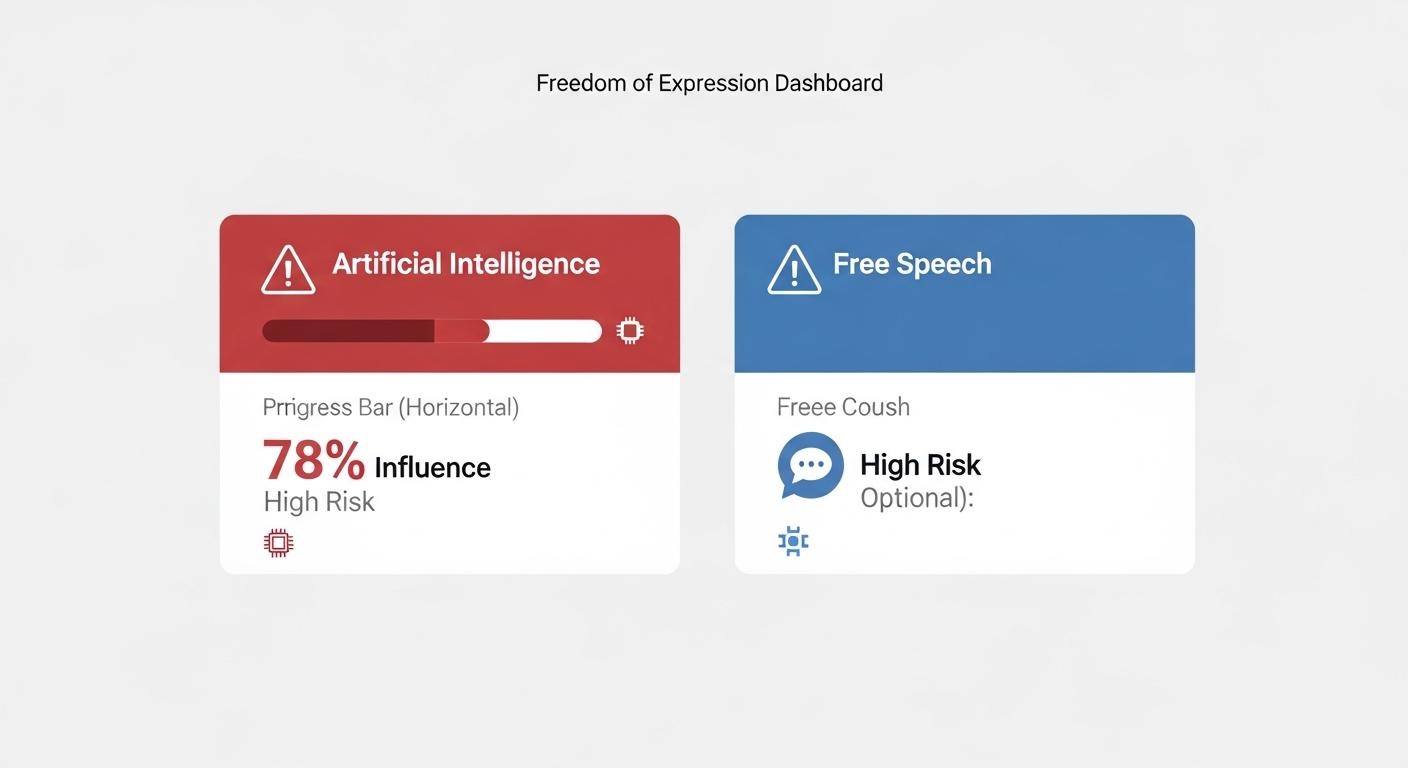Click the white chip icon after the progress bar
This screenshot has width=1408, height=768.
pyautogui.click(x=630, y=331)
